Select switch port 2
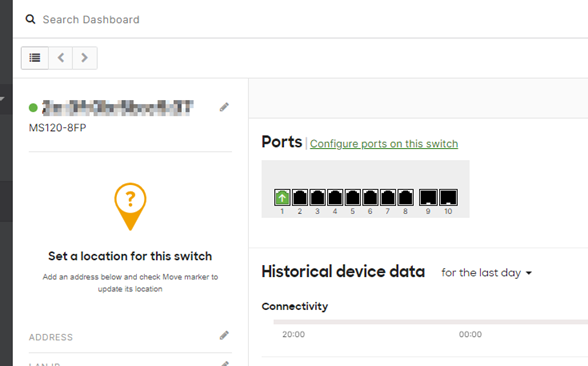This screenshot has height=366, width=588. click(x=300, y=197)
